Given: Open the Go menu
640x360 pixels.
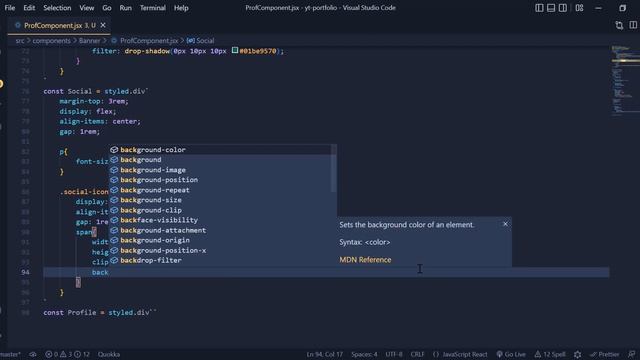Looking at the screenshot, I should [x=107, y=8].
